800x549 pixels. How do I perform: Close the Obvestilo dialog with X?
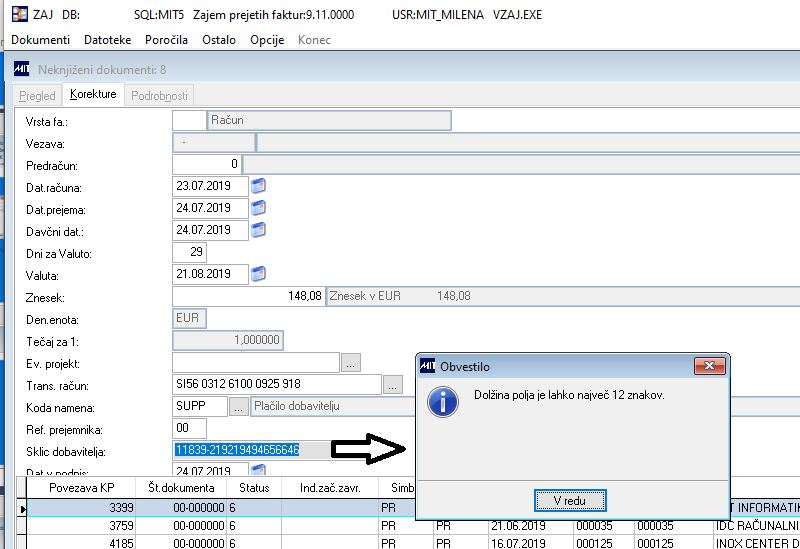click(711, 366)
